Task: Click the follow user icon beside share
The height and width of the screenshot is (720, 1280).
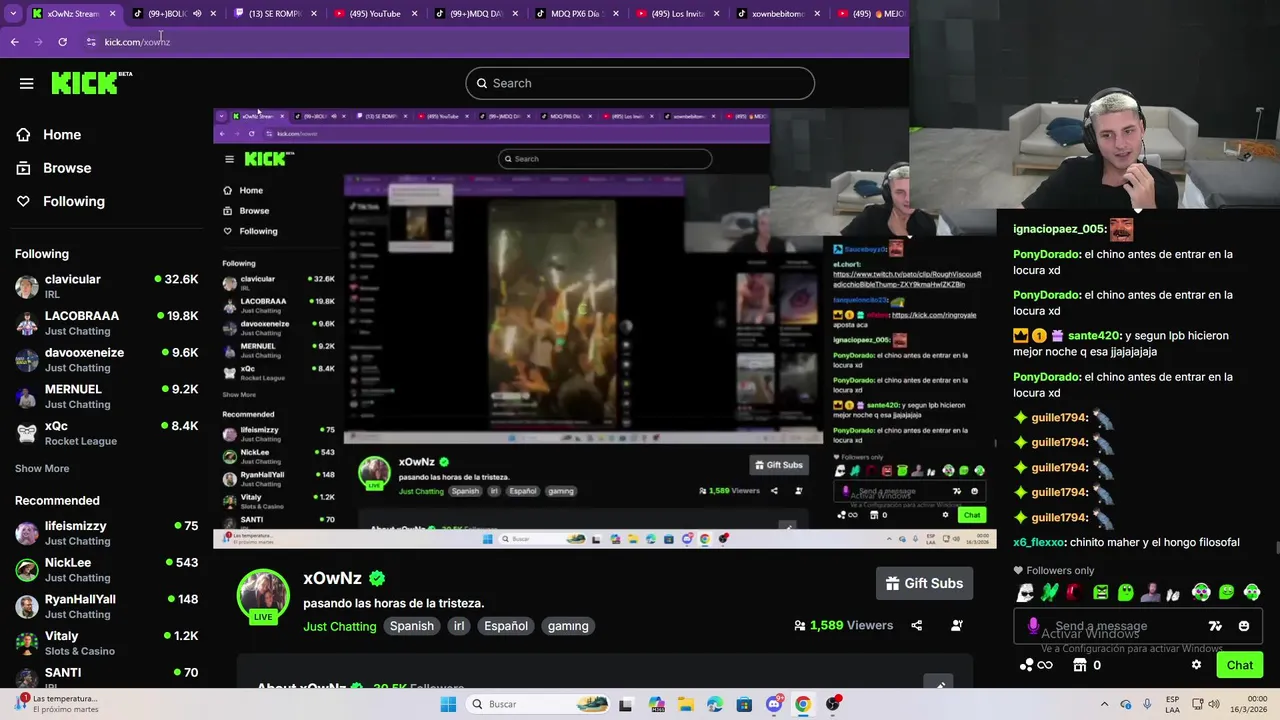Action: pos(957,625)
